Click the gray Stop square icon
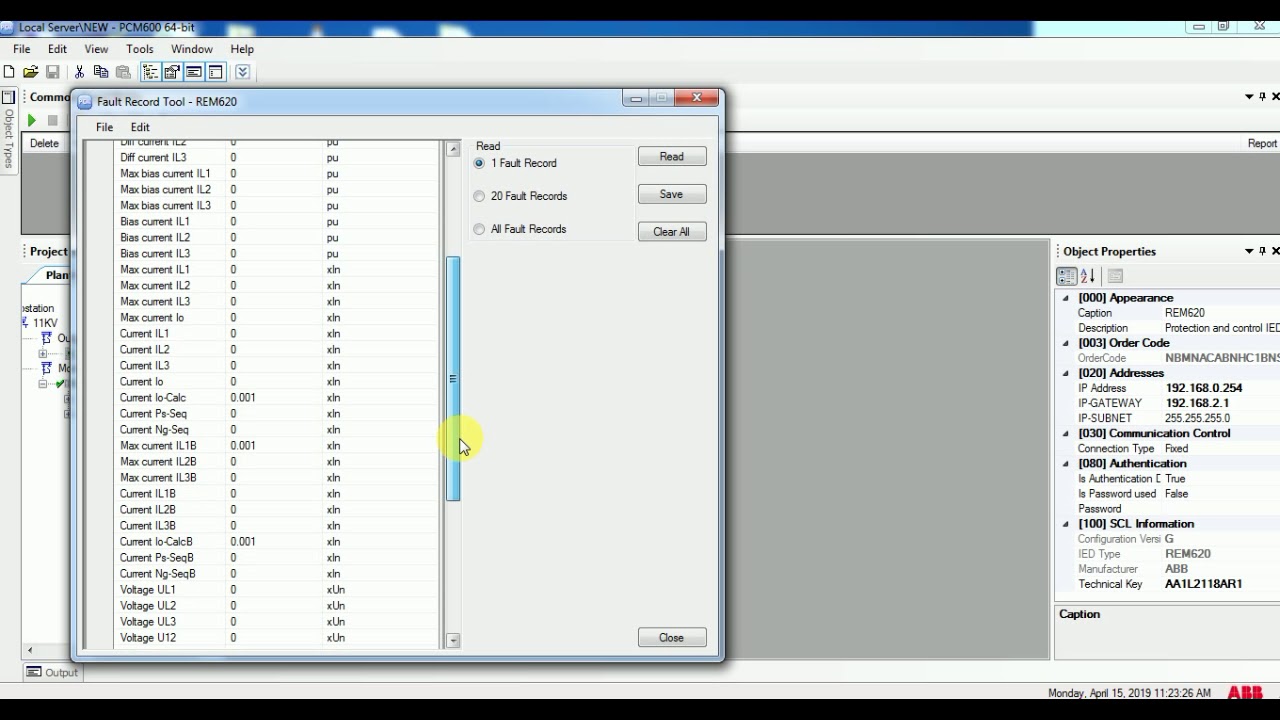Screen dimensions: 1280x720 (53, 120)
